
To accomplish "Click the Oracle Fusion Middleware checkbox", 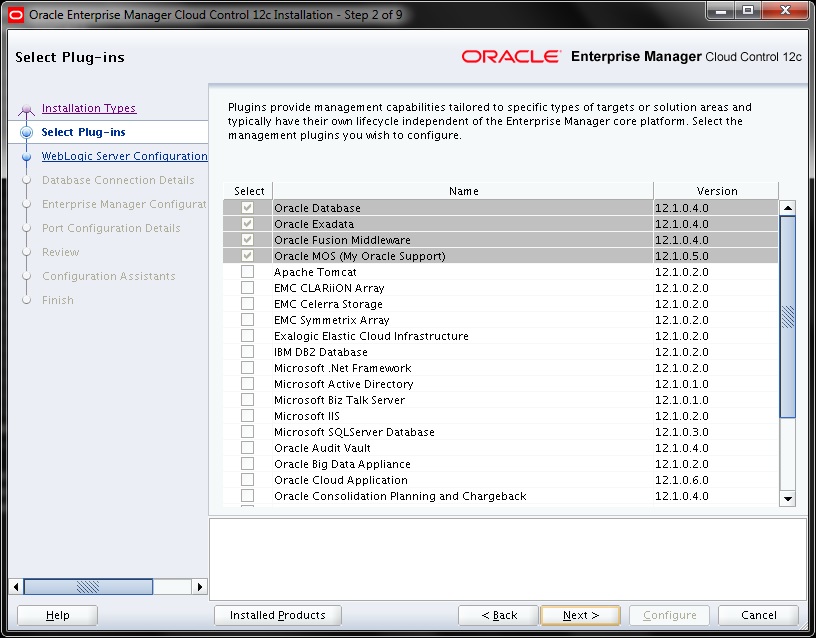I will 248,240.
